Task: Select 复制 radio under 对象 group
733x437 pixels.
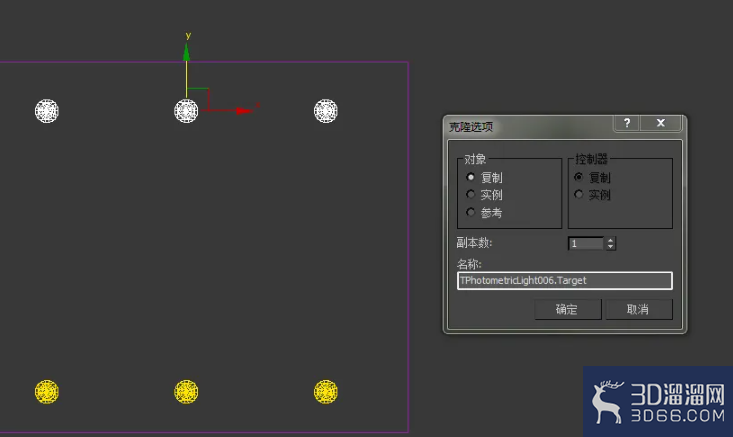Action: pos(471,177)
